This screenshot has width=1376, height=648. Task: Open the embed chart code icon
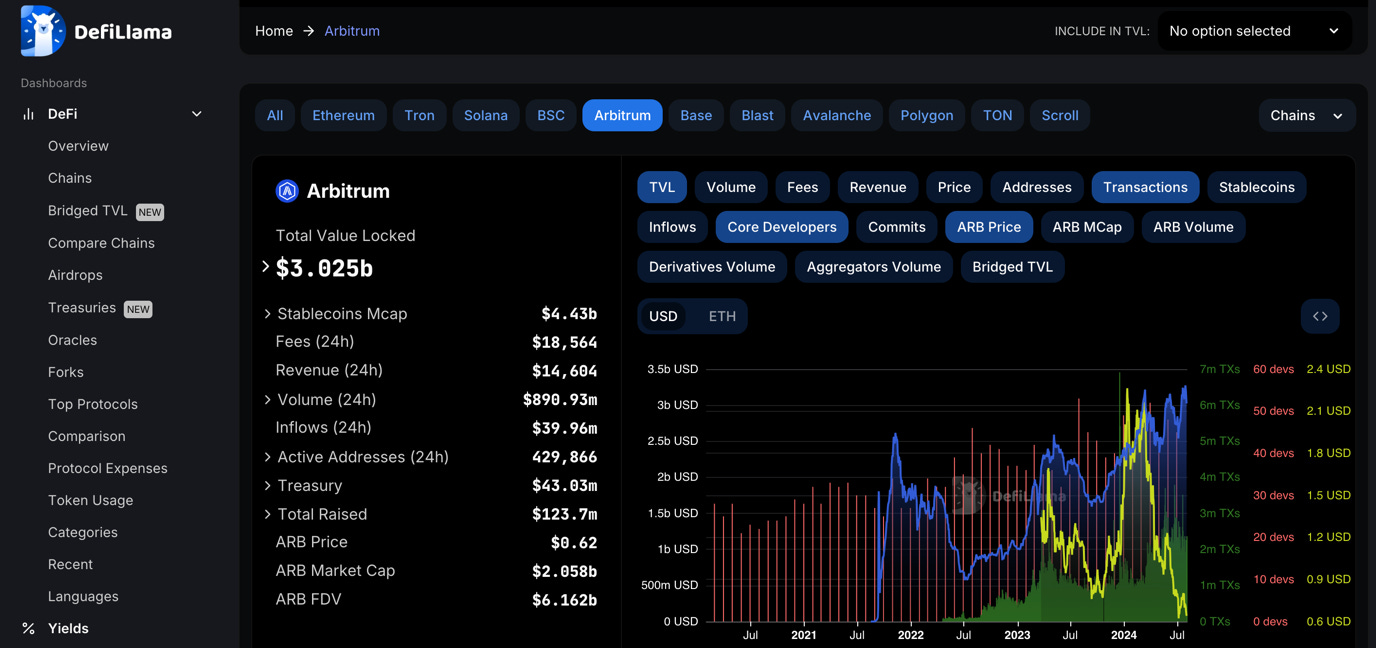[1320, 316]
